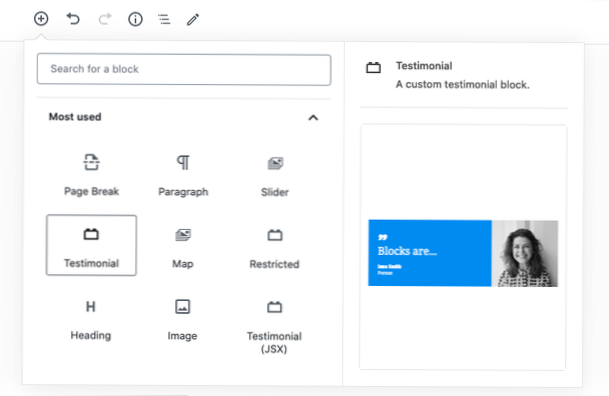
Task: Click 'A custom testimonial block.' description
Action: 463,85
